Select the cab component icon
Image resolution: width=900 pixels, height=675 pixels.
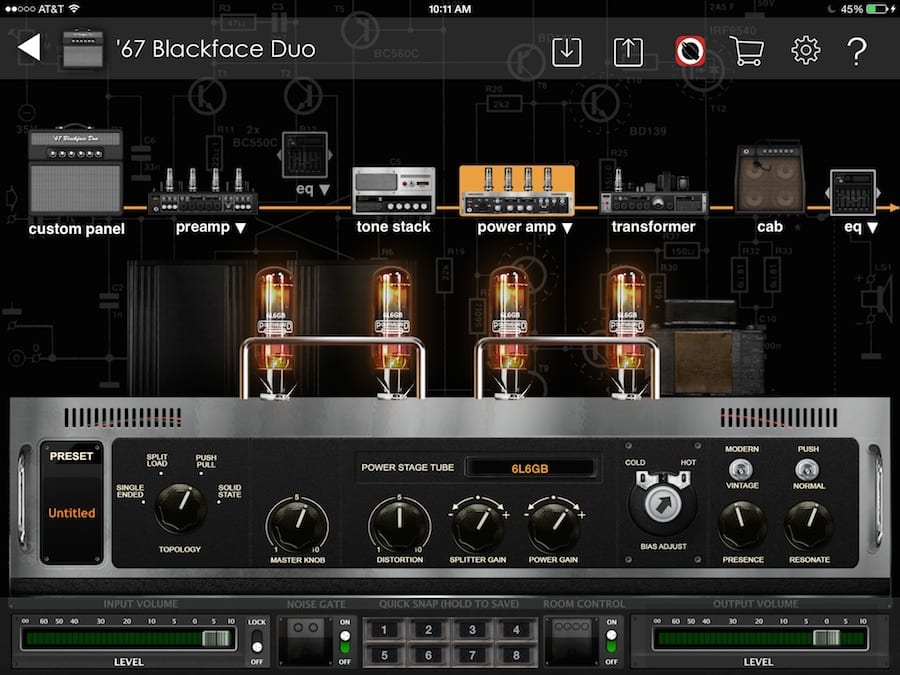(x=769, y=181)
